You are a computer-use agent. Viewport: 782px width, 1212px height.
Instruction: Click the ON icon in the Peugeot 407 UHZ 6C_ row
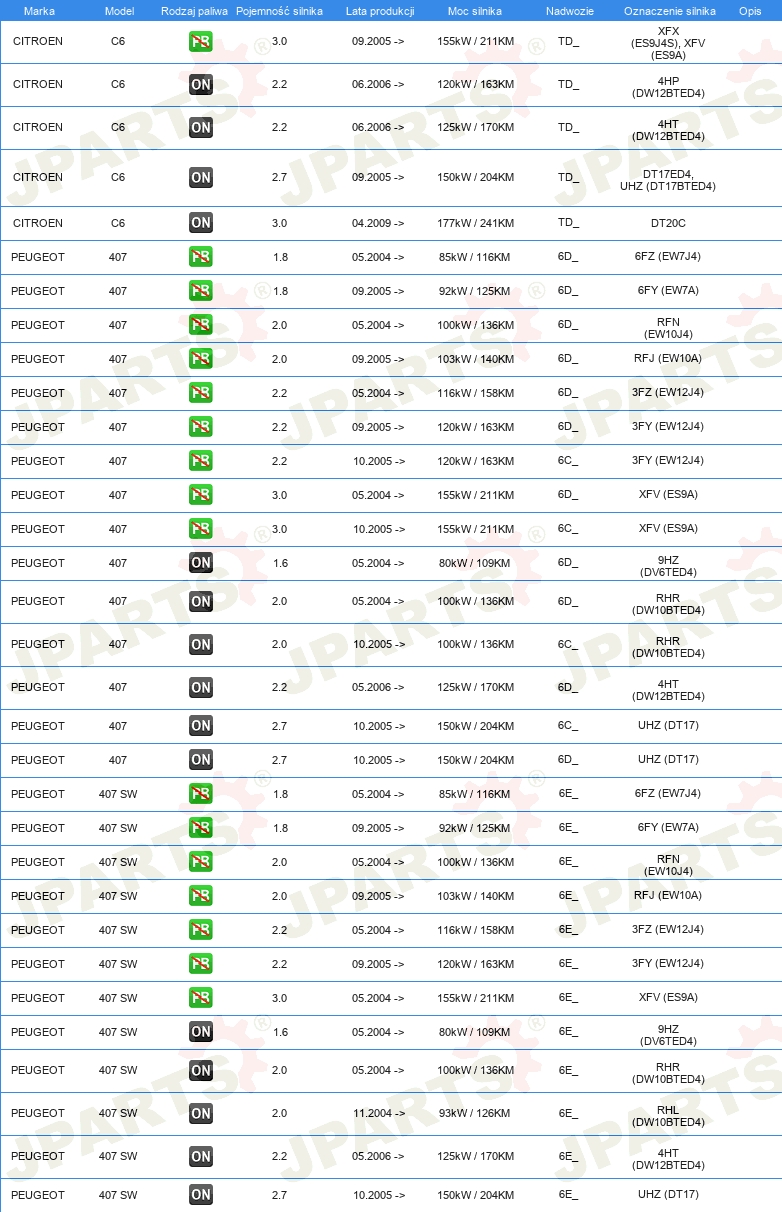coord(200,726)
